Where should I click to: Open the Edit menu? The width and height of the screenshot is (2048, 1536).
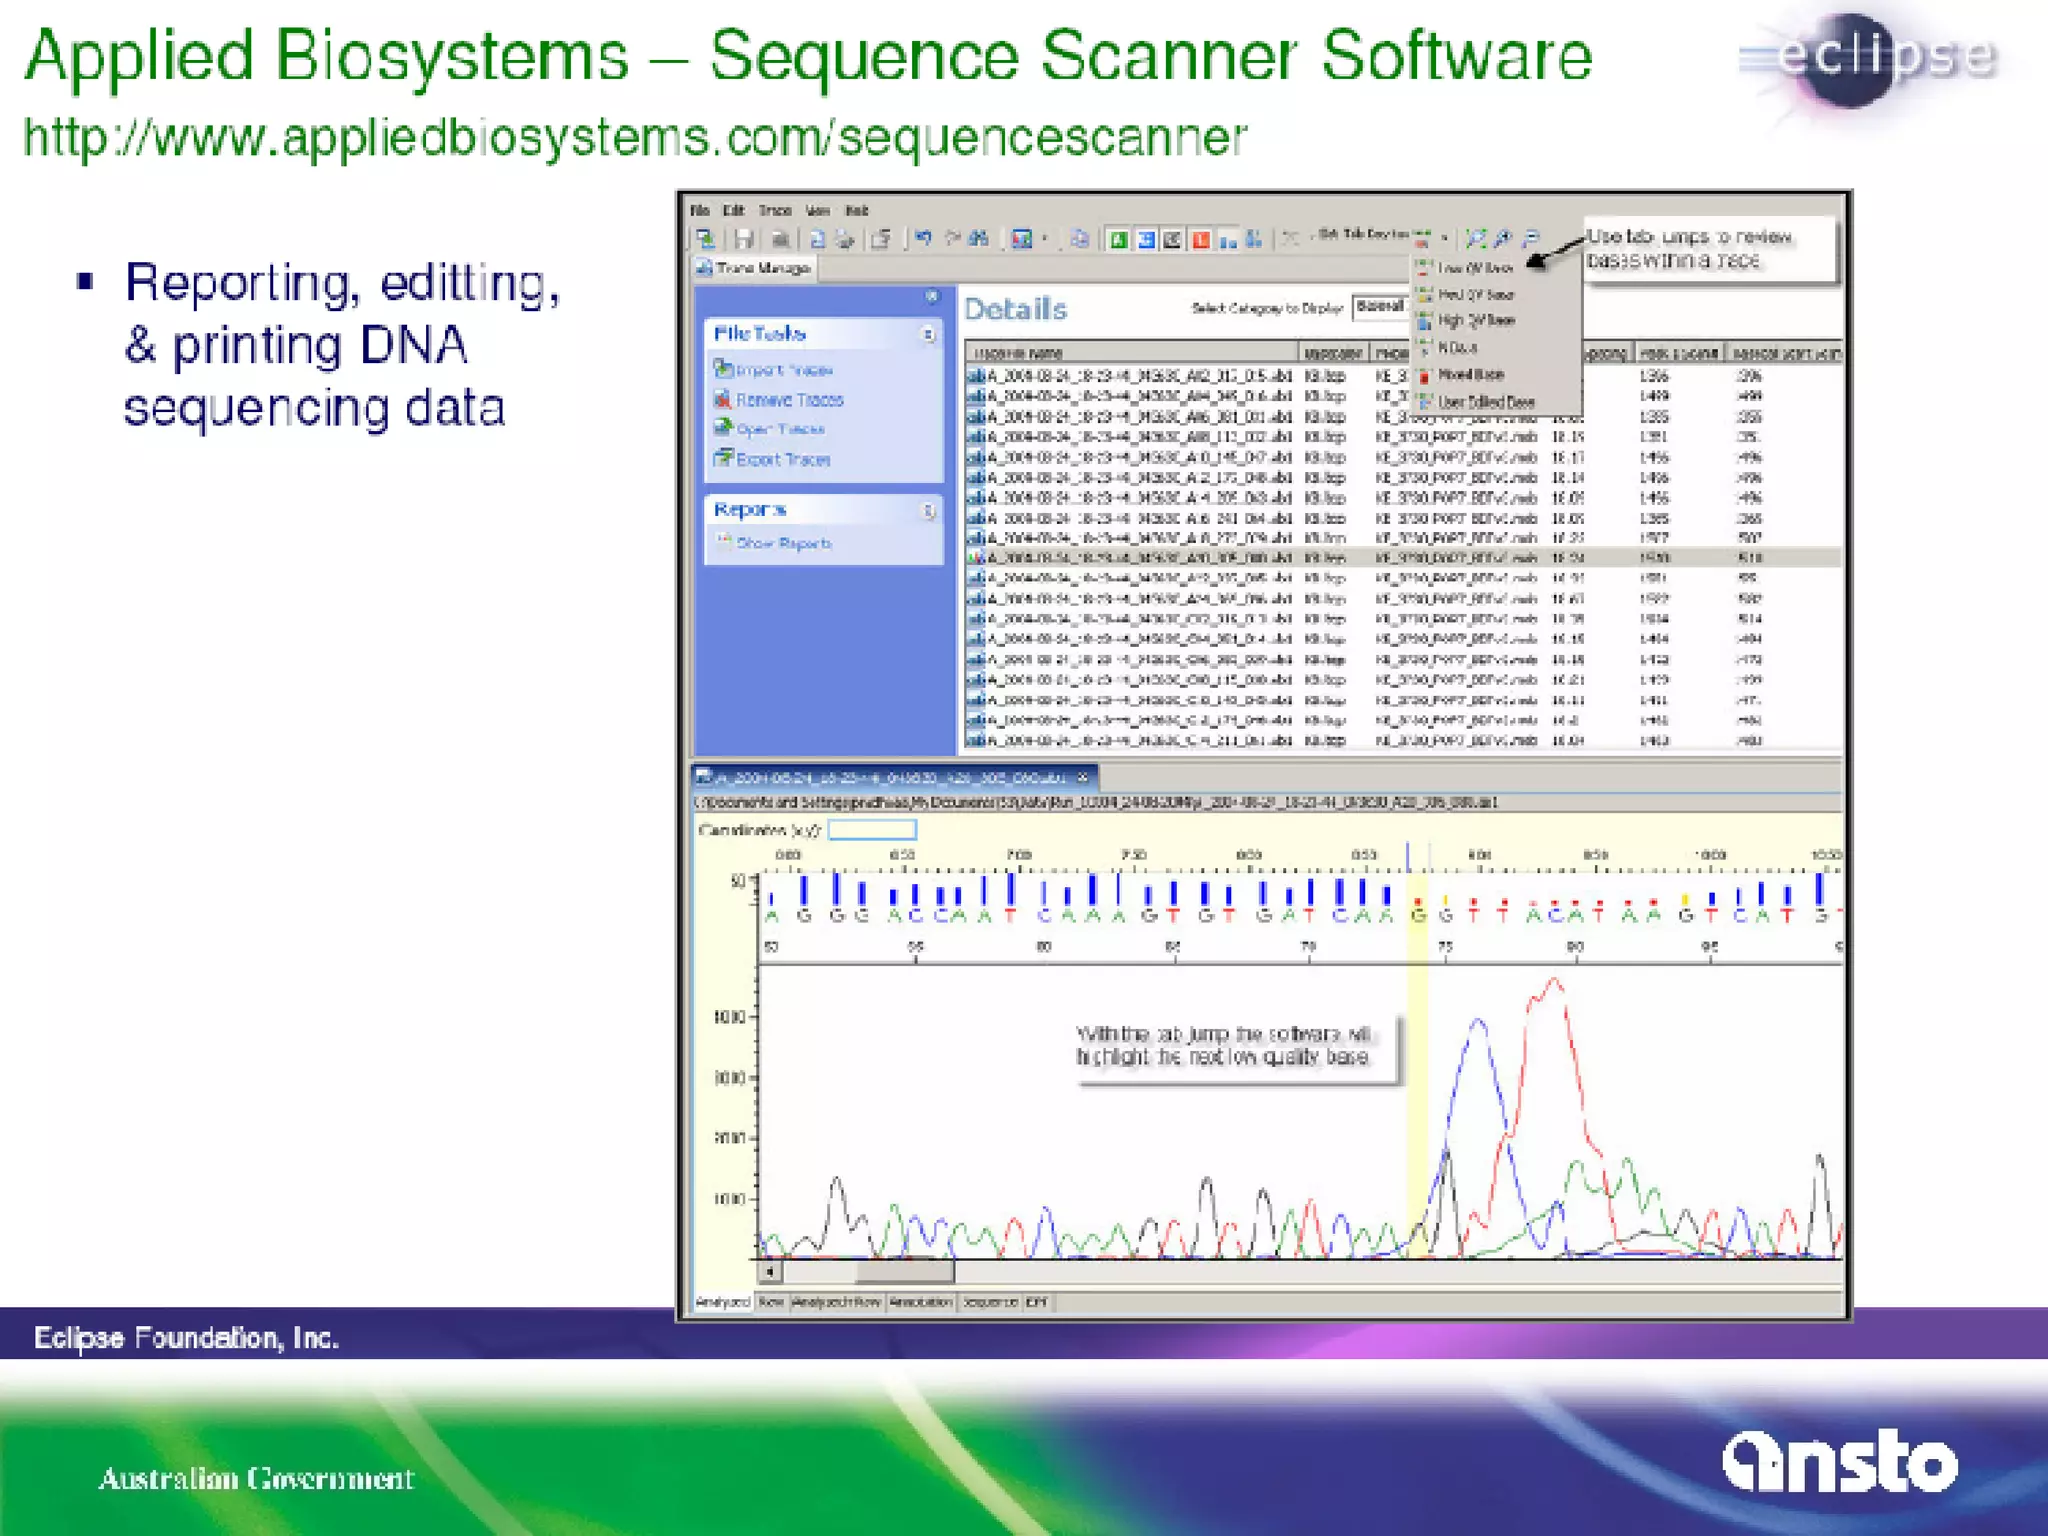coord(734,210)
